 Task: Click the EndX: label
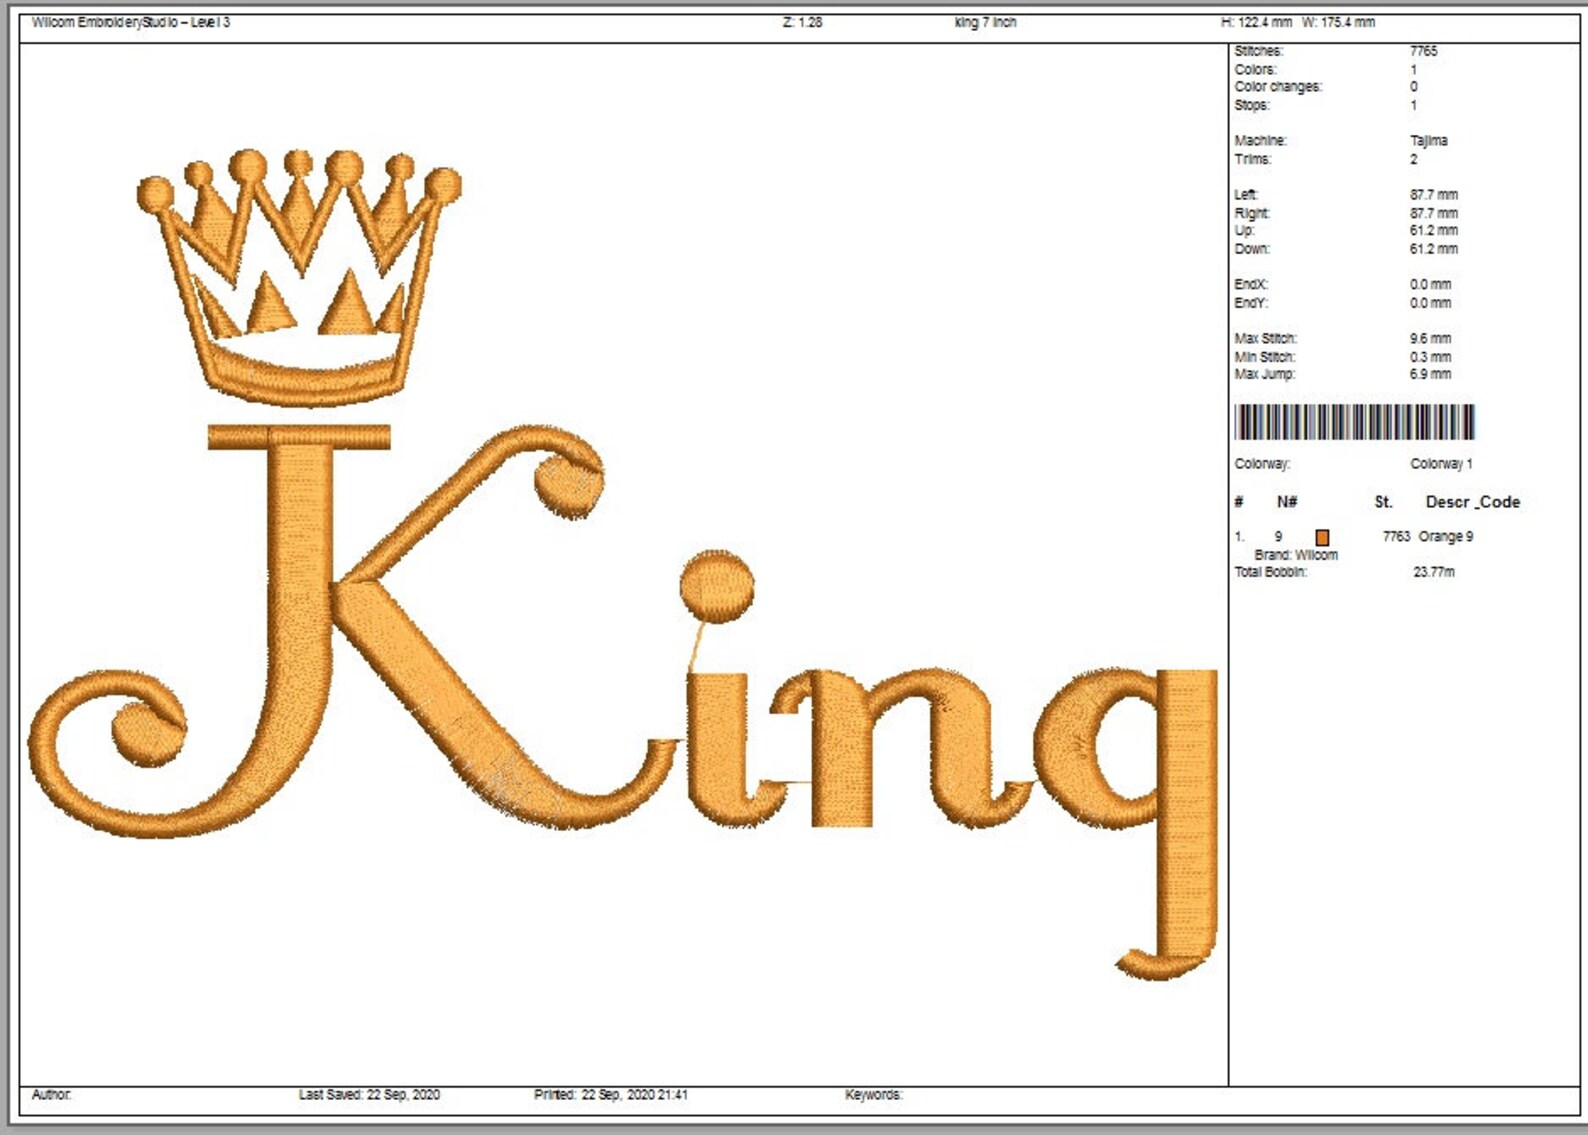(x=1251, y=285)
